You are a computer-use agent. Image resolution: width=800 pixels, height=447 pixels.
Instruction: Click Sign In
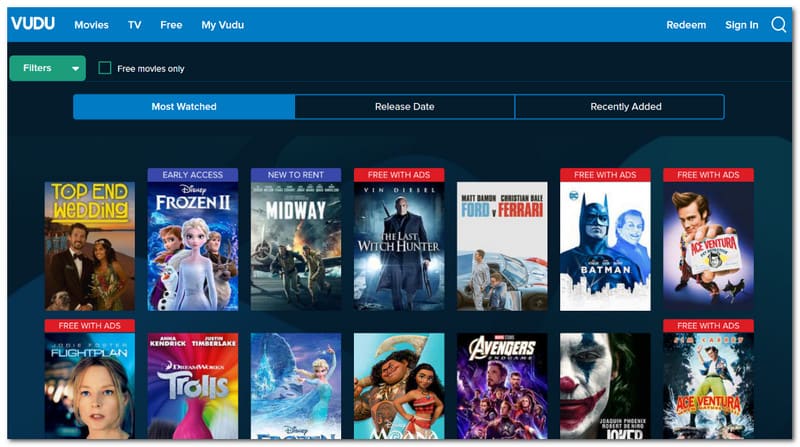pos(741,25)
